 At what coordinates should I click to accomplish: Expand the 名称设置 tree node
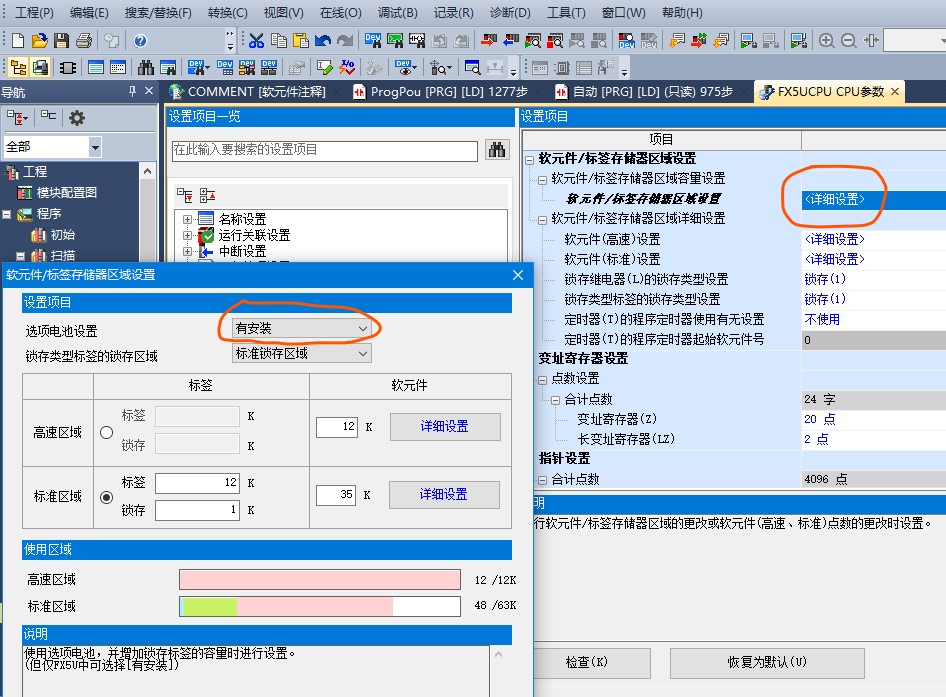tap(187, 219)
